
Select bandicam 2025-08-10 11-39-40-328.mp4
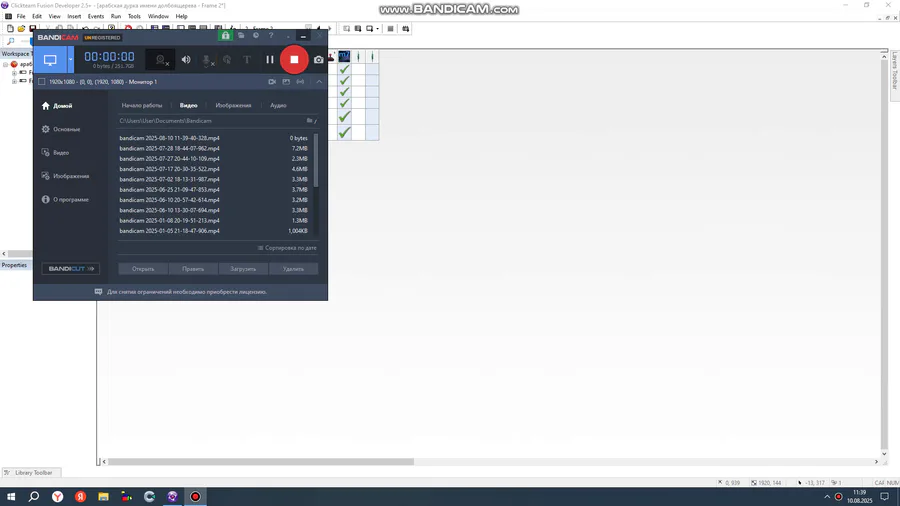214,138
